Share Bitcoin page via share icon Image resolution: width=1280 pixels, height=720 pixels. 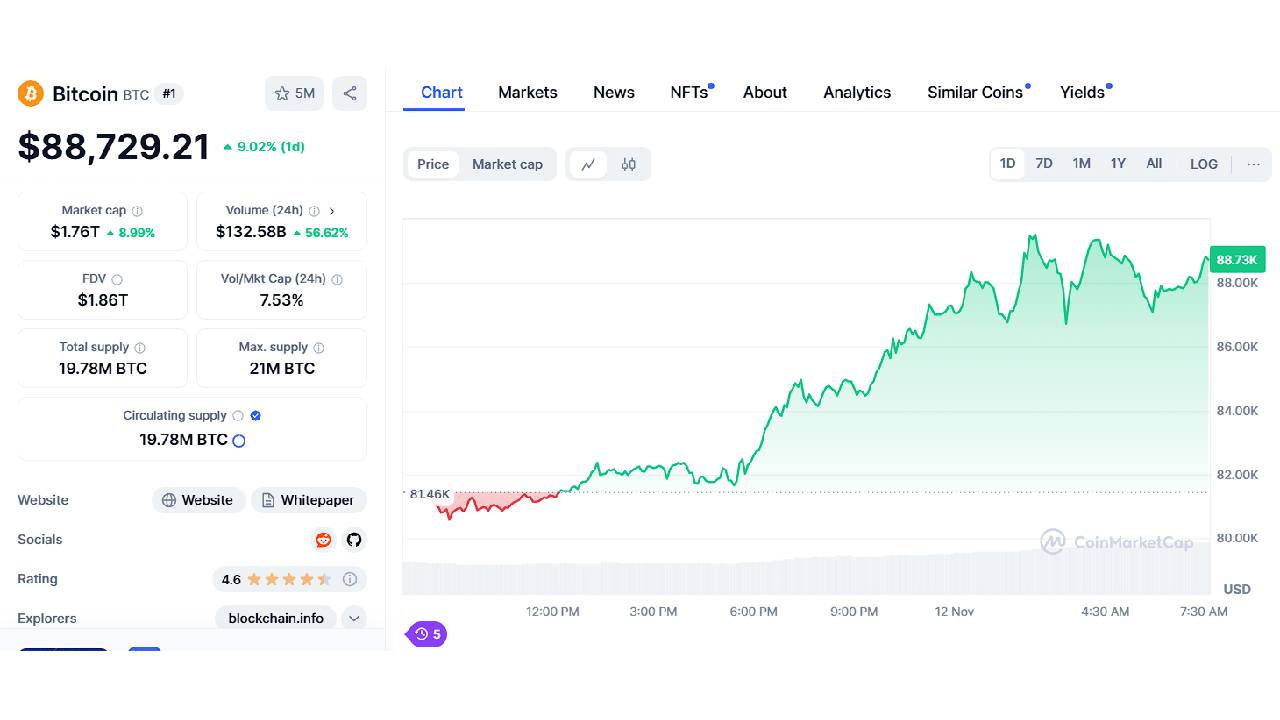350,93
